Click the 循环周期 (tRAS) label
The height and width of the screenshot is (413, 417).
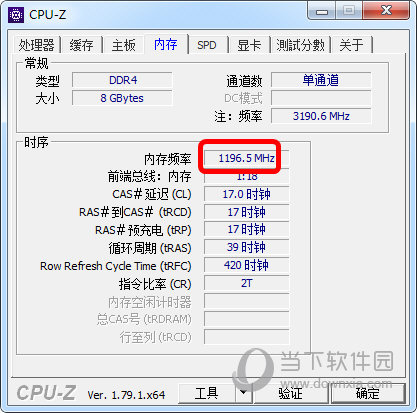[150, 248]
